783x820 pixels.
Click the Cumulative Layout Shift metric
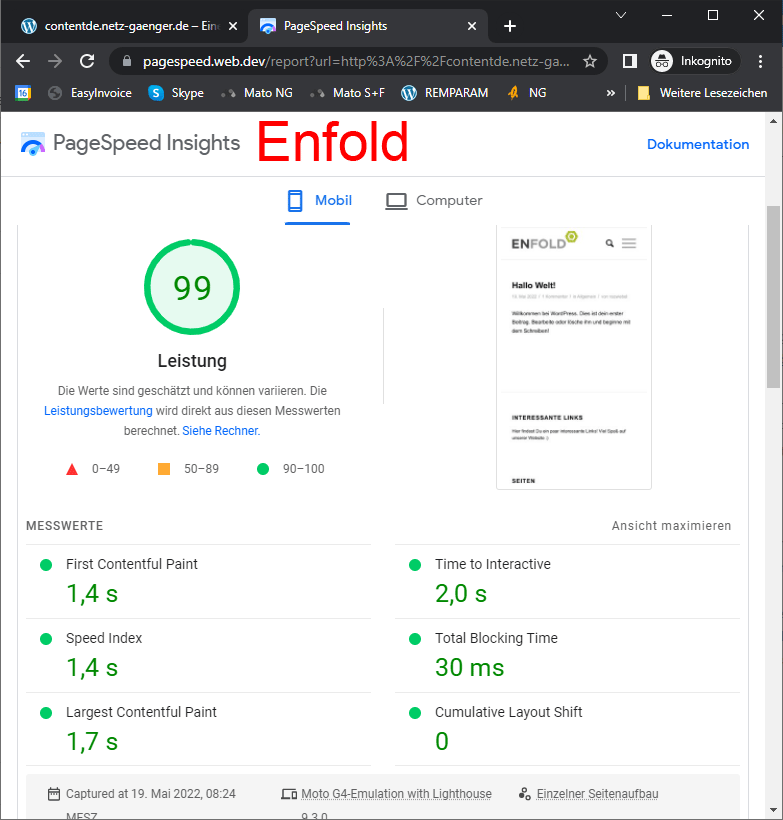pos(568,730)
